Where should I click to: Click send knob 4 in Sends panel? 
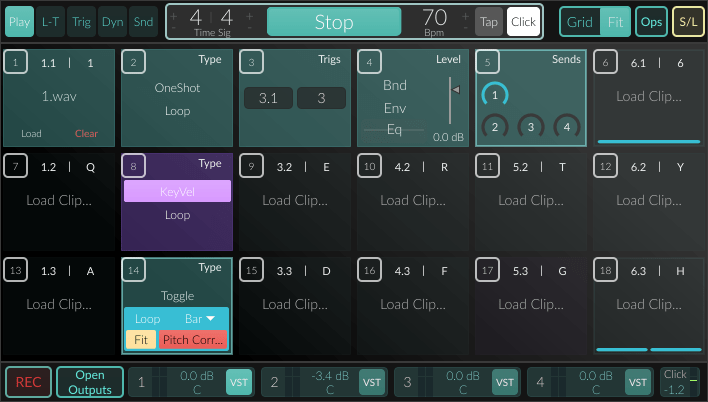[x=567, y=127]
